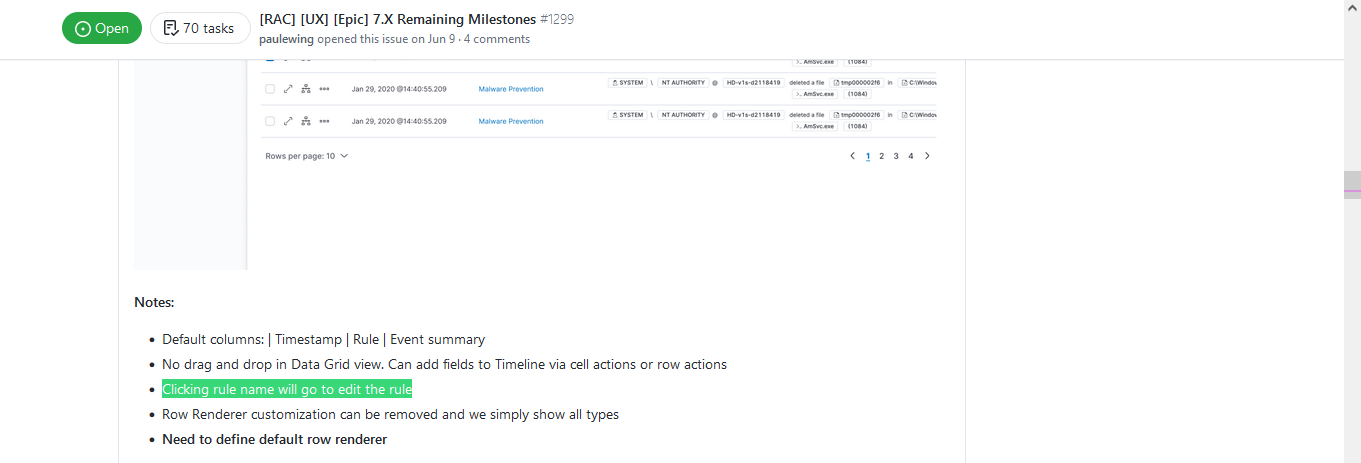Select page 1 in pagination

[868, 156]
